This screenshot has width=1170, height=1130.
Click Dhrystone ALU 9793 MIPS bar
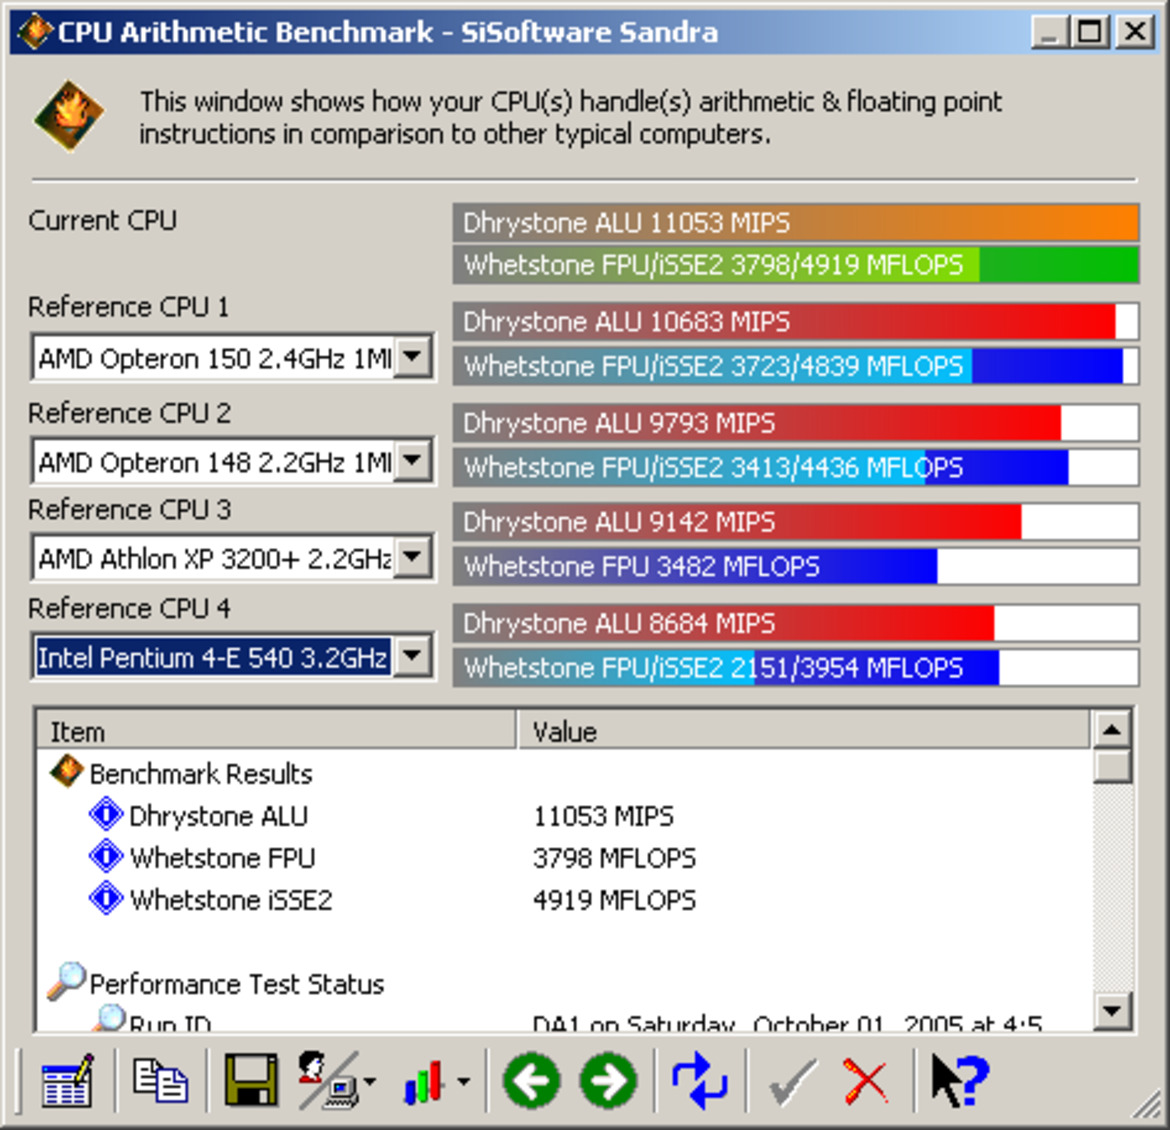coord(795,423)
